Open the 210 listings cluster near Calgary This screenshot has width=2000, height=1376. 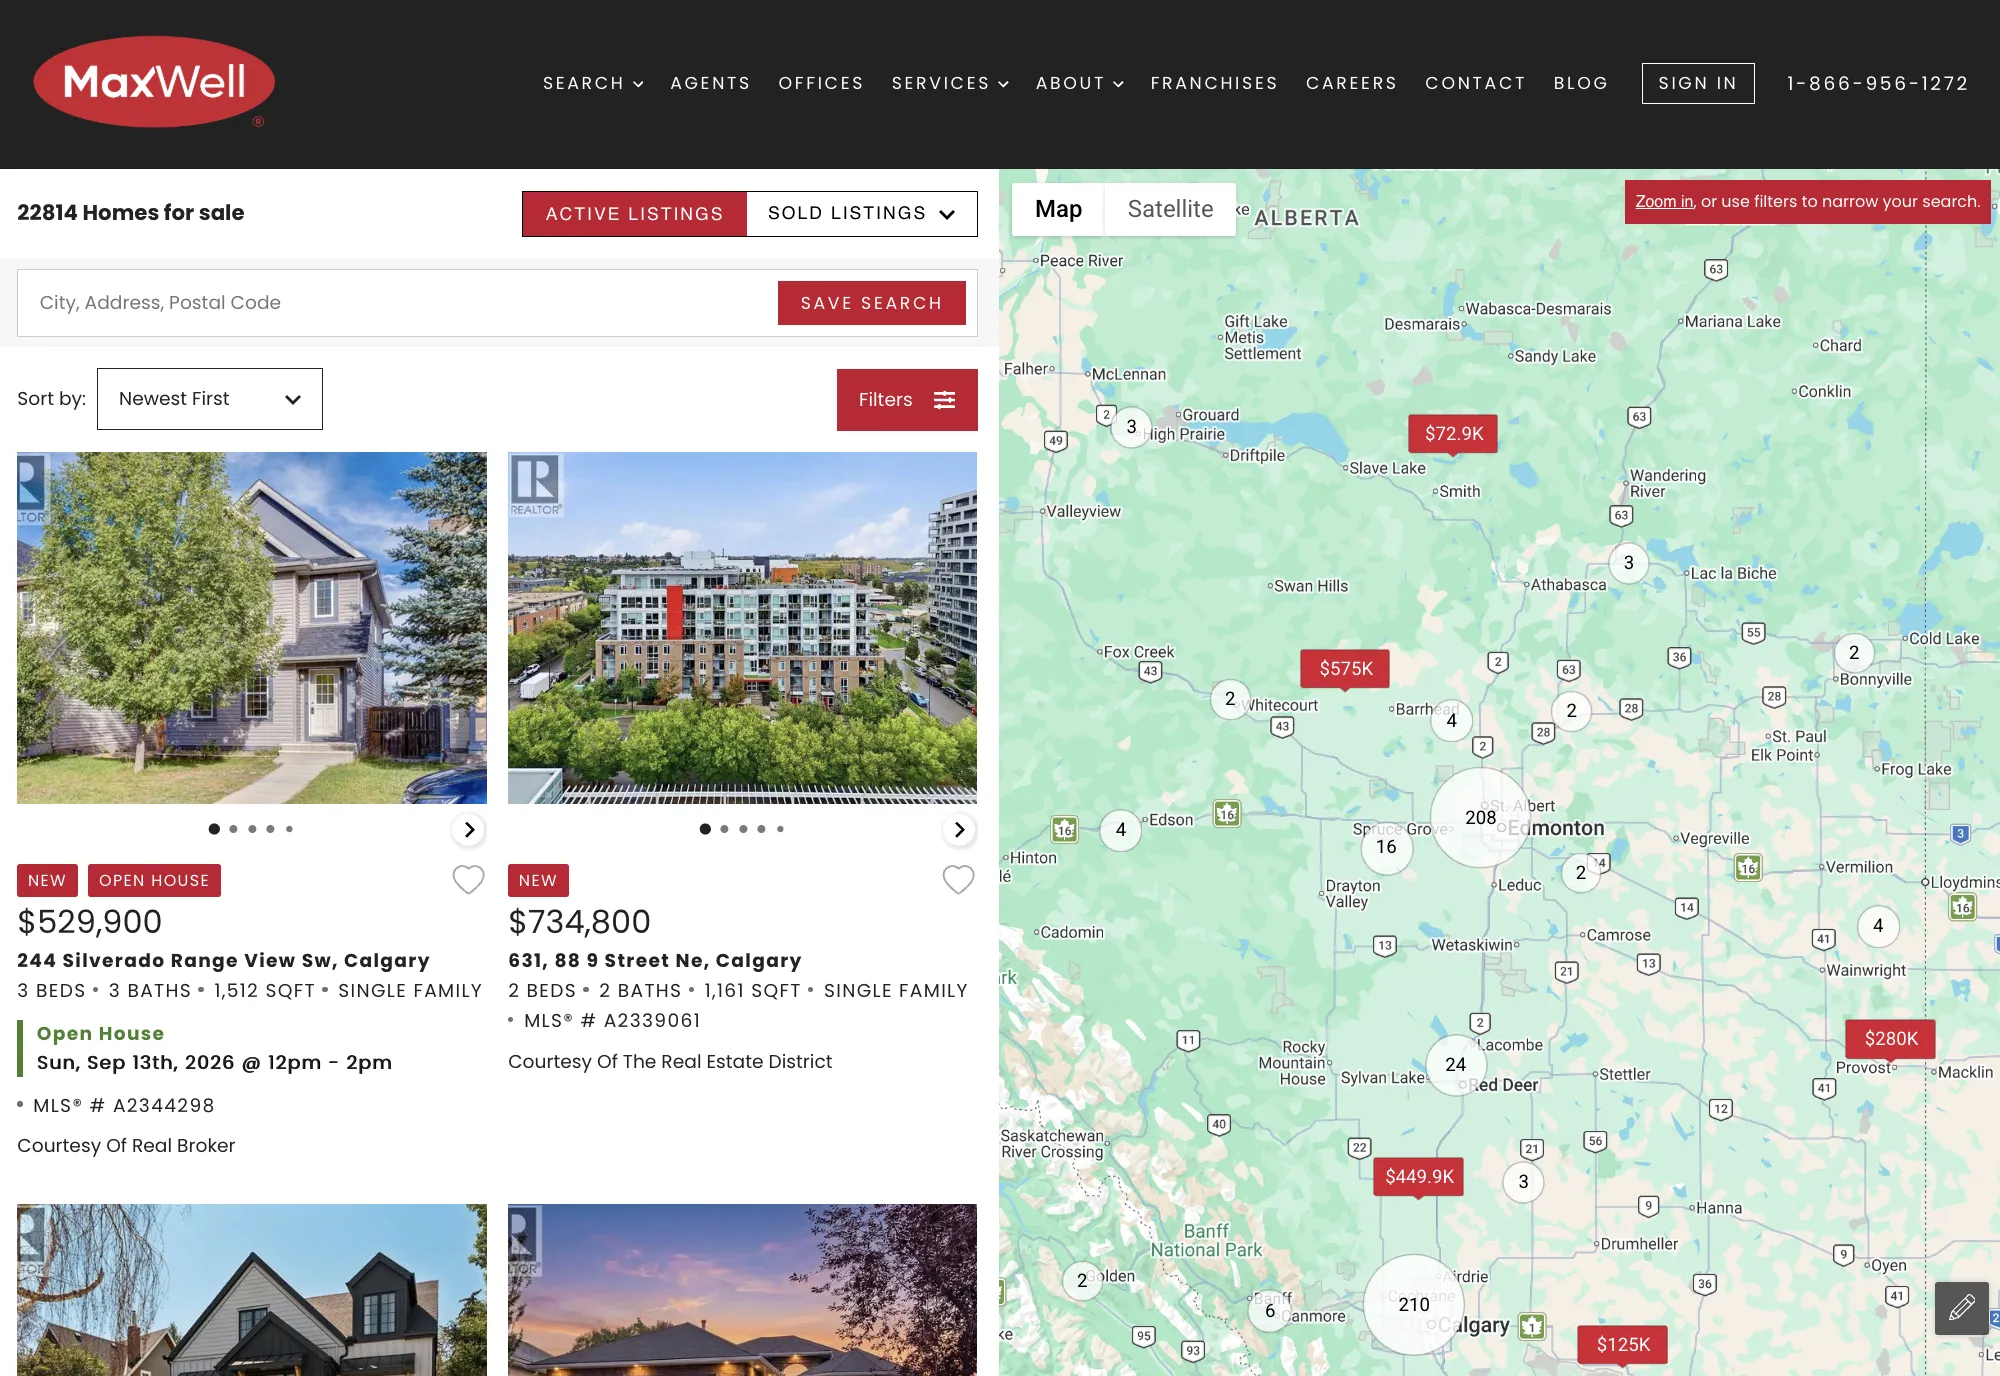1414,1305
